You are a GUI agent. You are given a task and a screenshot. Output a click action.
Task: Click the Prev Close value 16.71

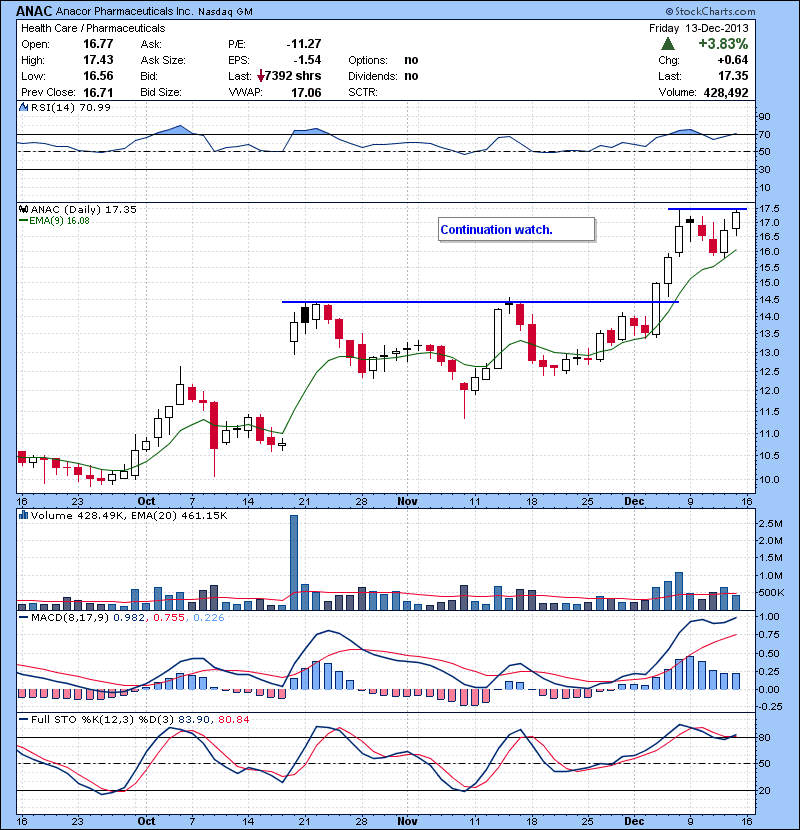tap(98, 92)
